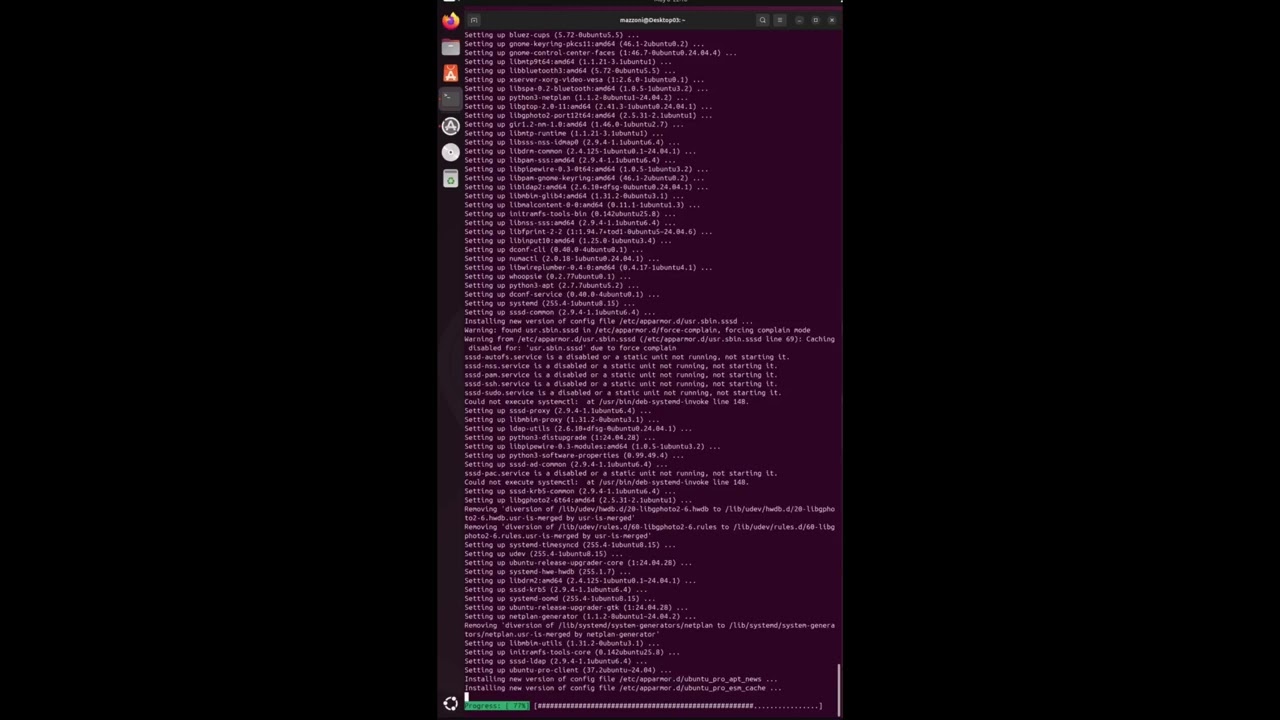Image resolution: width=1280 pixels, height=720 pixels.
Task: Open the Files manager in dock
Action: pos(451,47)
